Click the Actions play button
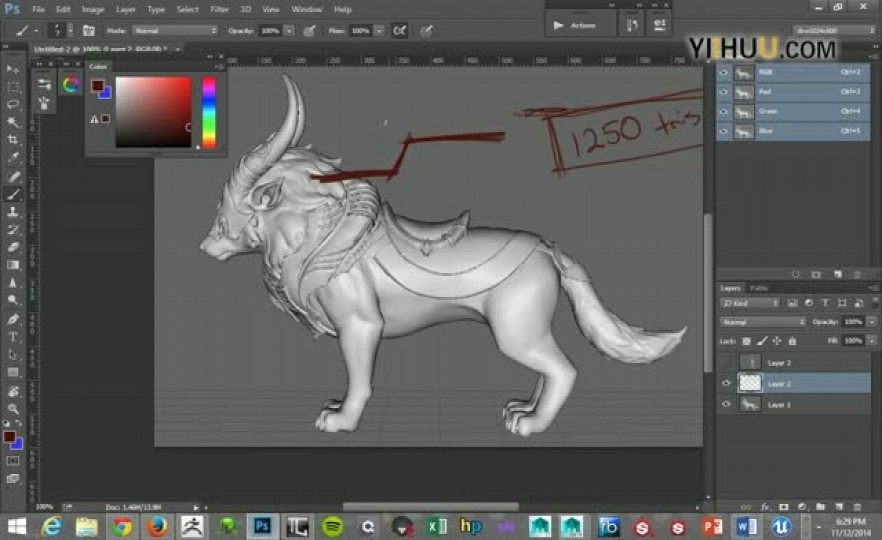Viewport: 882px width, 540px height. click(x=559, y=25)
